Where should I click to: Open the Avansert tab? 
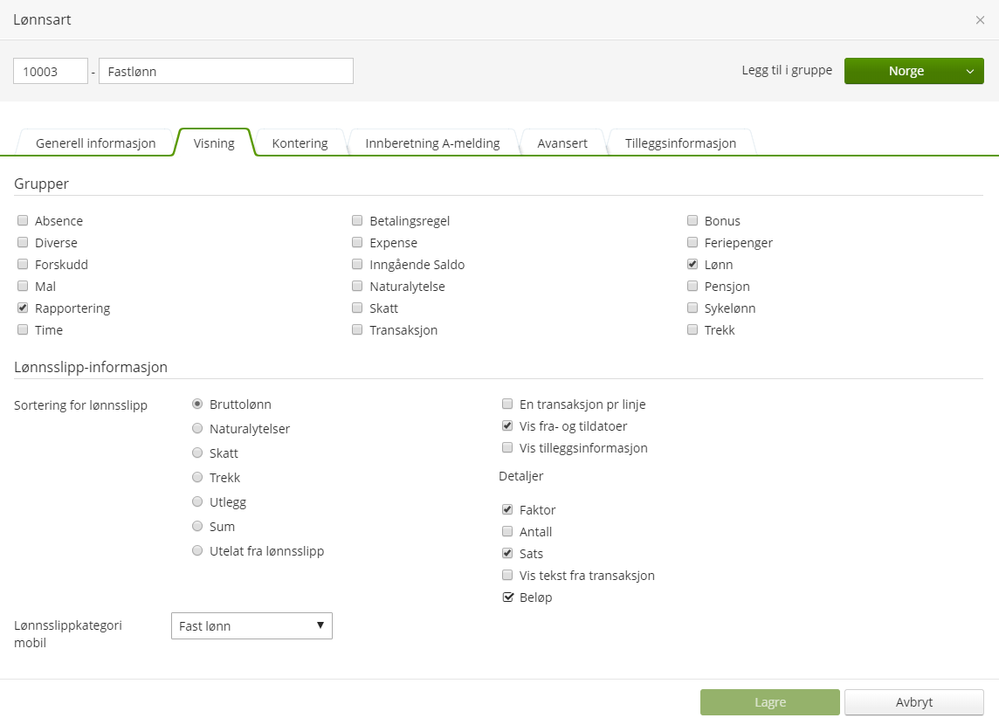[562, 143]
